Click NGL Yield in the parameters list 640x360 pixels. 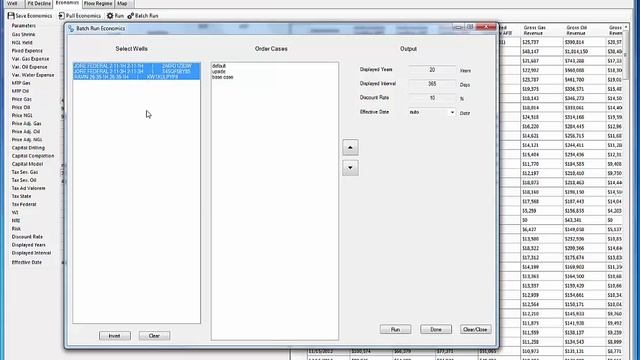pos(22,42)
